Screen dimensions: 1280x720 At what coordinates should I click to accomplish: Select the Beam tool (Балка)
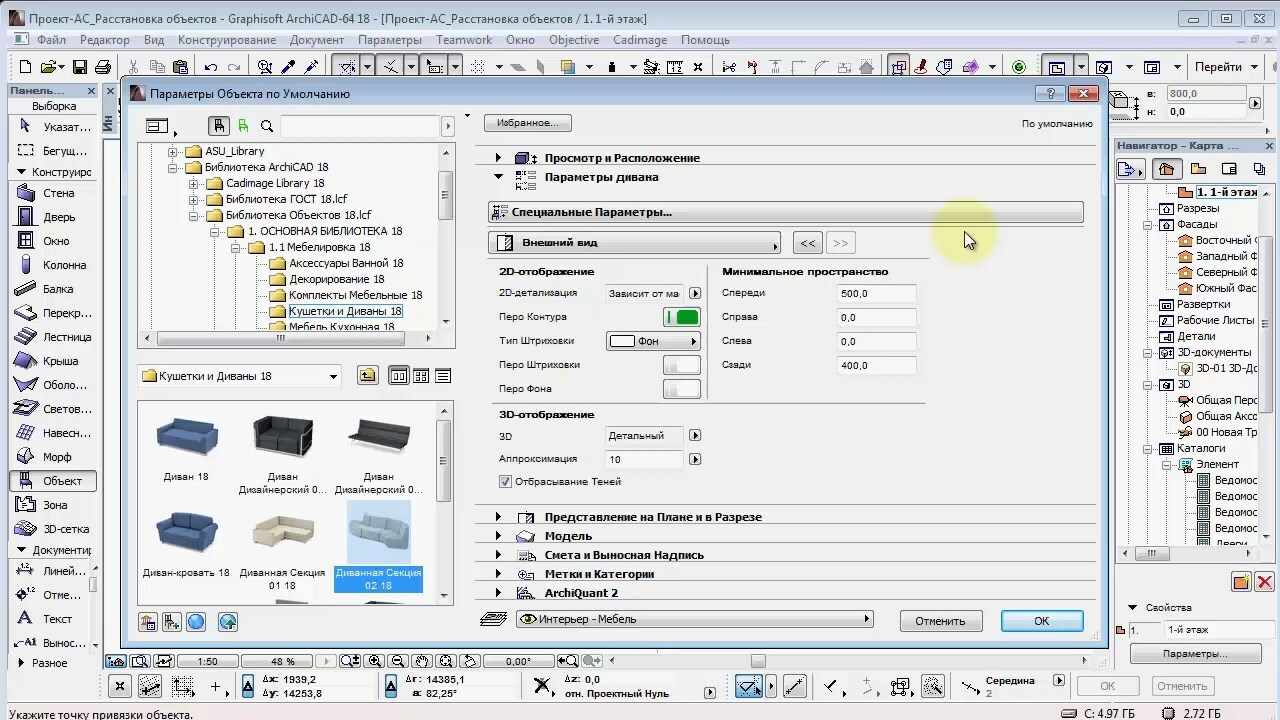tap(53, 289)
